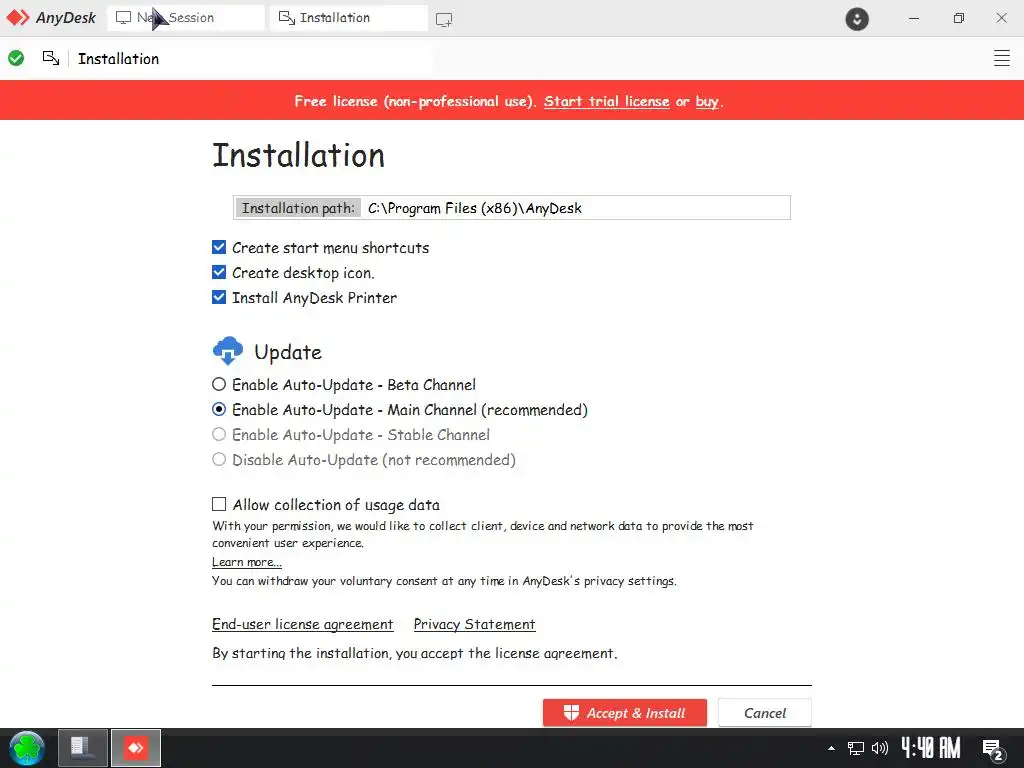Uncheck Create desktop icon
The image size is (1024, 768).
[219, 272]
